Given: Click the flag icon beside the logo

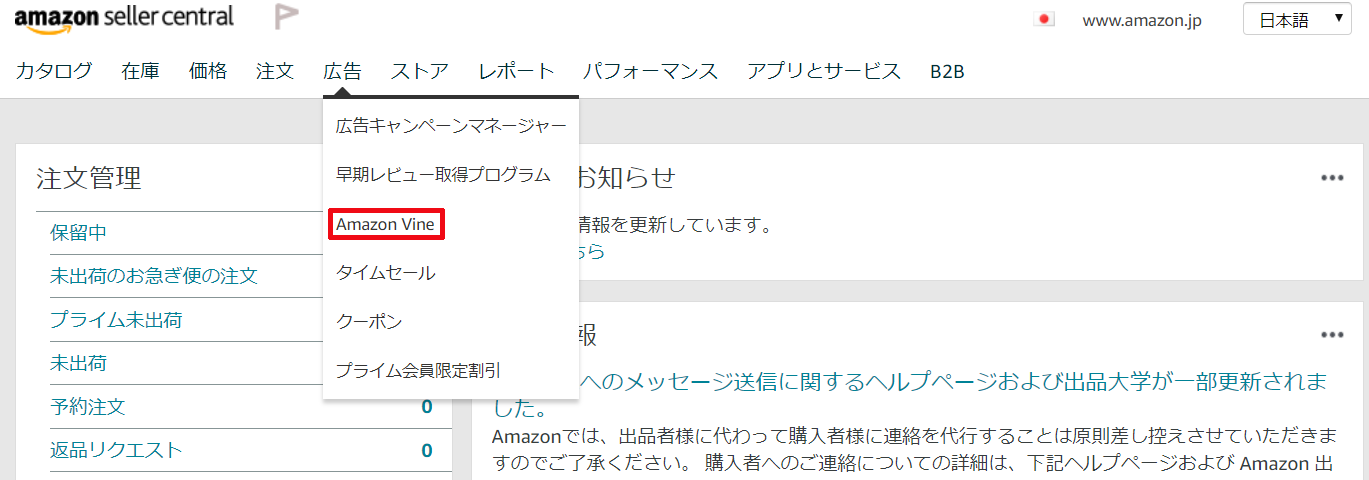Looking at the screenshot, I should pyautogui.click(x=286, y=17).
